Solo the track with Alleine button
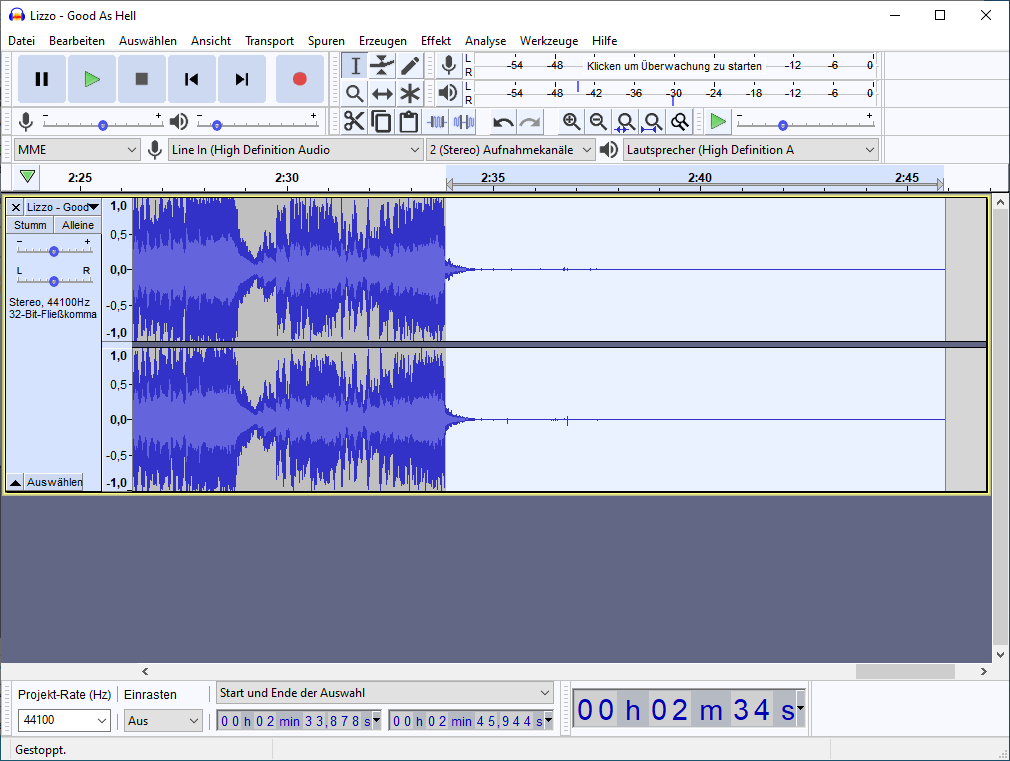 pyautogui.click(x=78, y=225)
